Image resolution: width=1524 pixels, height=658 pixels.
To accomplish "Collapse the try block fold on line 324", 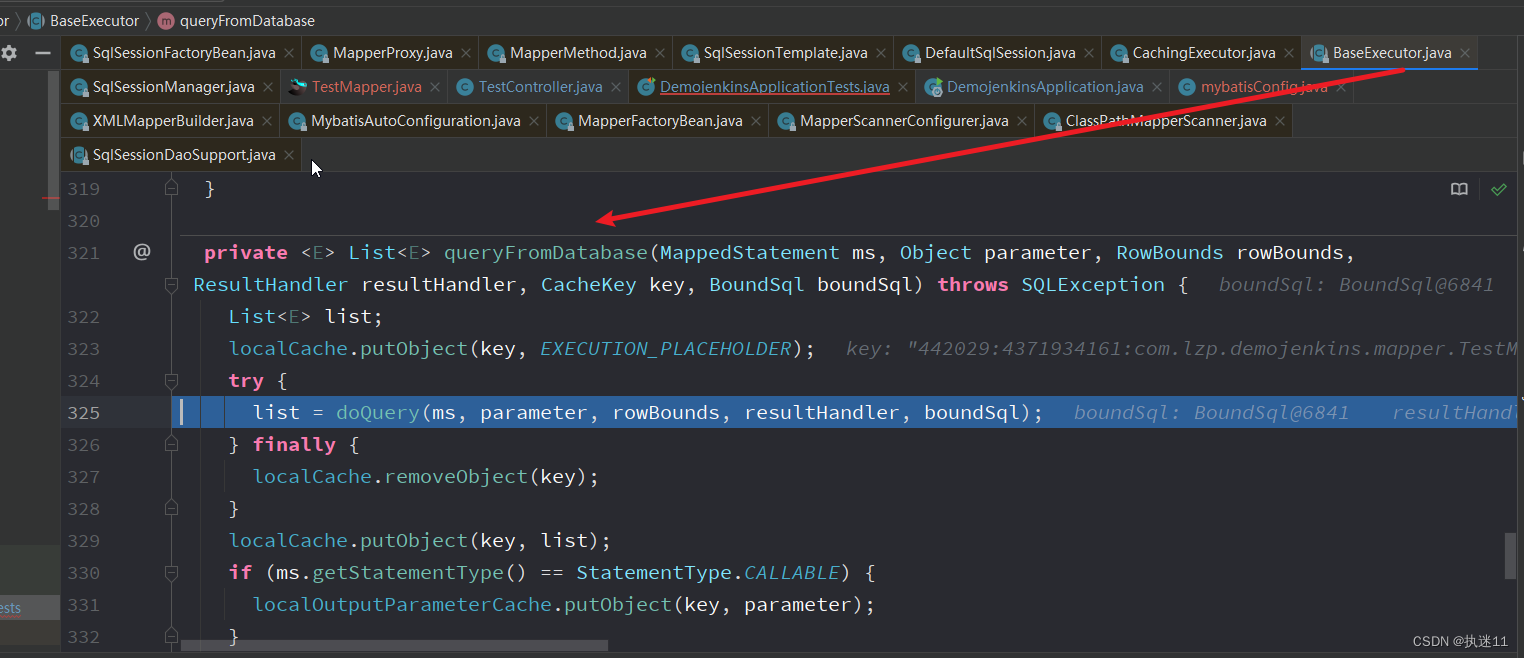I will 171,380.
